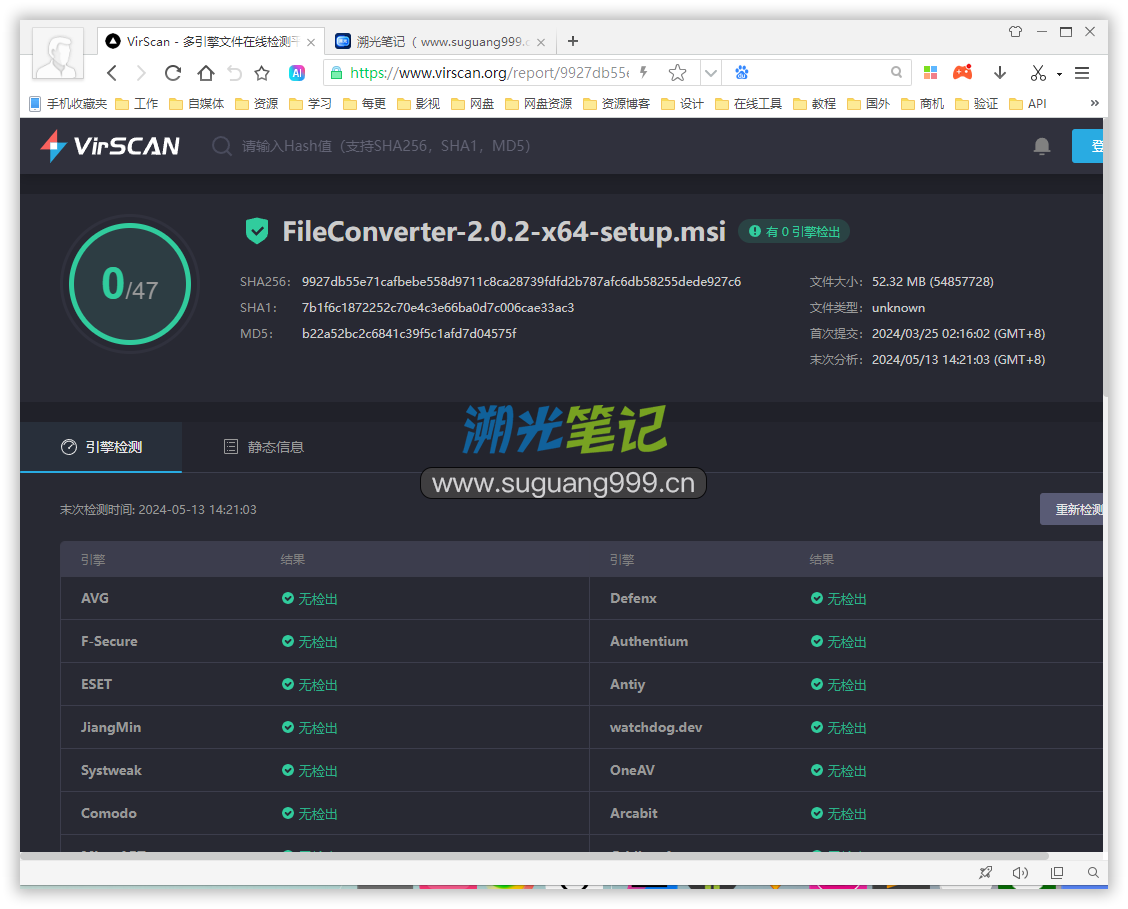Image resolution: width=1128 pixels, height=909 pixels.
Task: Click the green shield safe icon
Action: (257, 231)
